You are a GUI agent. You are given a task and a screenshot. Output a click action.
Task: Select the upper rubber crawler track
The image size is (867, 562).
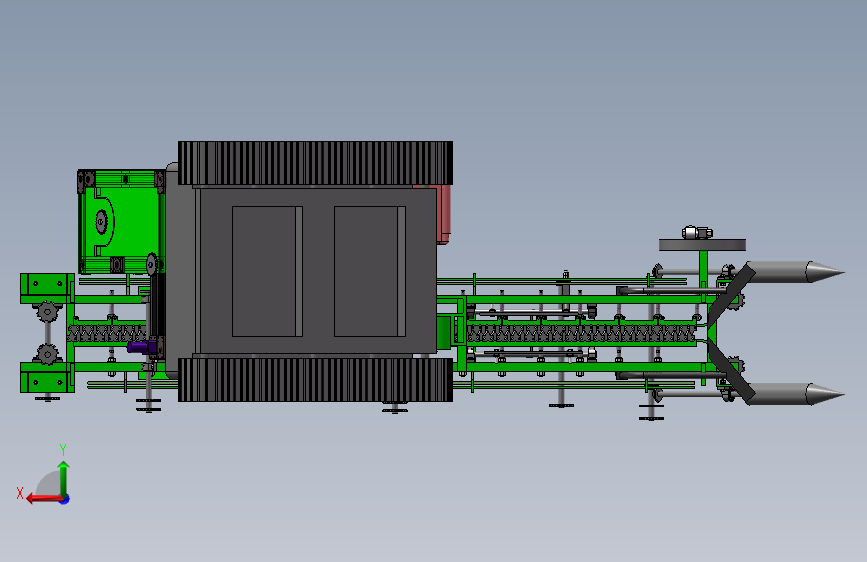click(x=315, y=163)
